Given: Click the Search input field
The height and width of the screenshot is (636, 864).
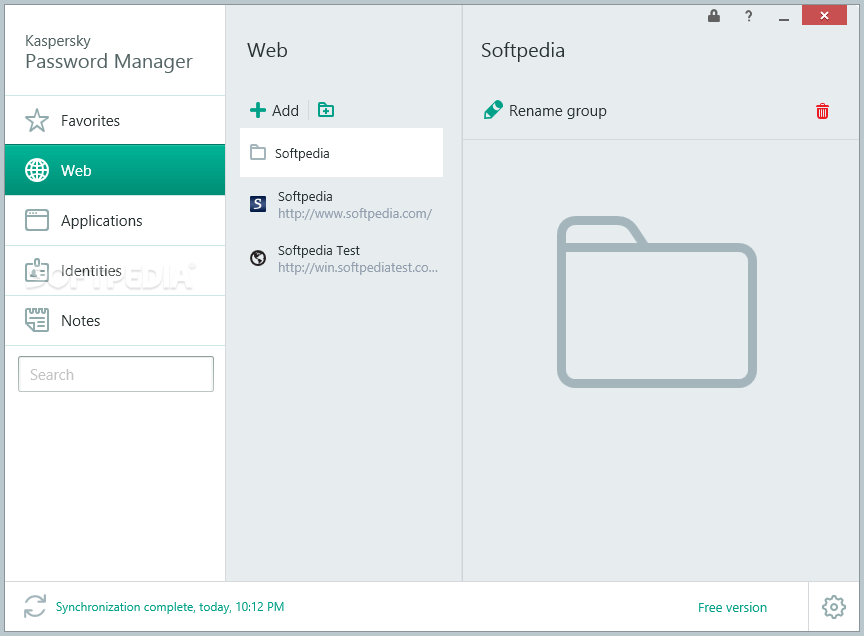Looking at the screenshot, I should point(116,374).
